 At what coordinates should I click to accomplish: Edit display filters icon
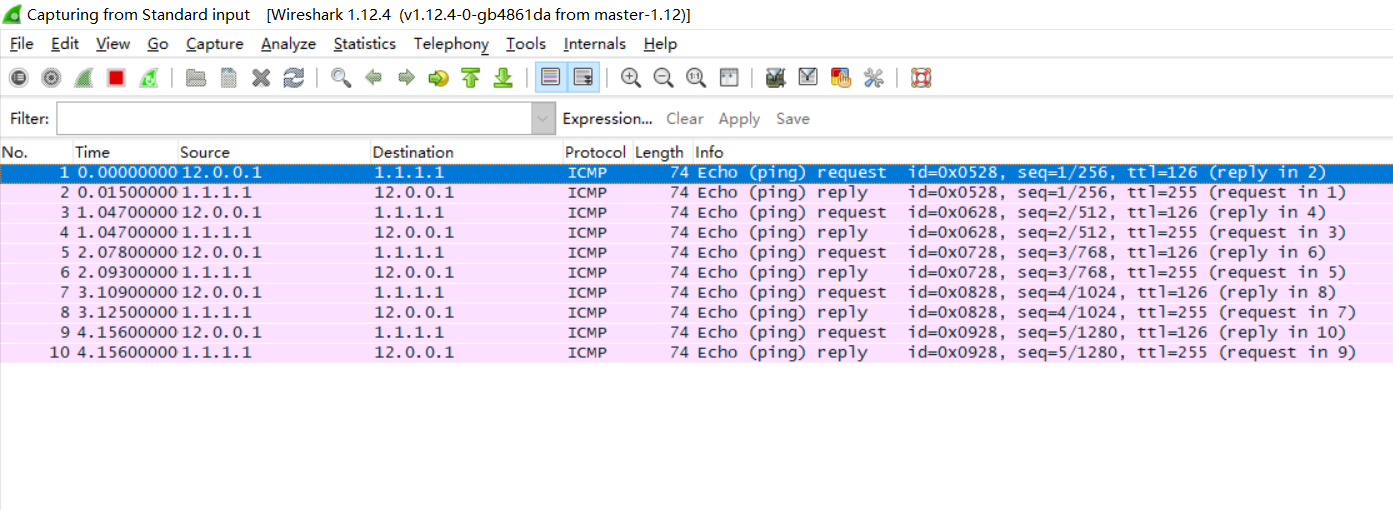coord(808,78)
